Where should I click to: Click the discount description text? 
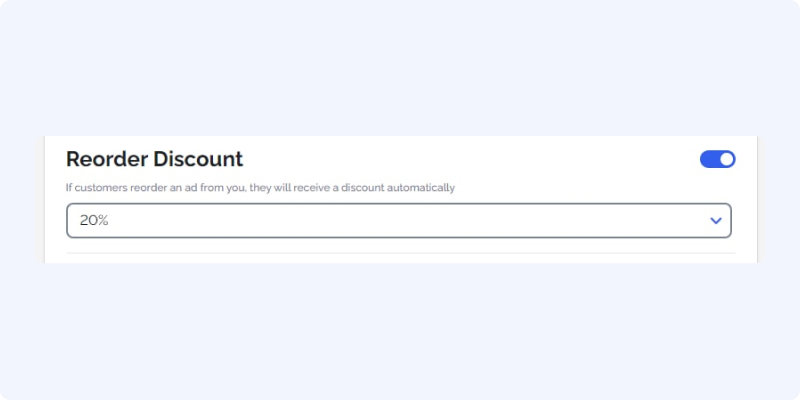click(x=260, y=188)
